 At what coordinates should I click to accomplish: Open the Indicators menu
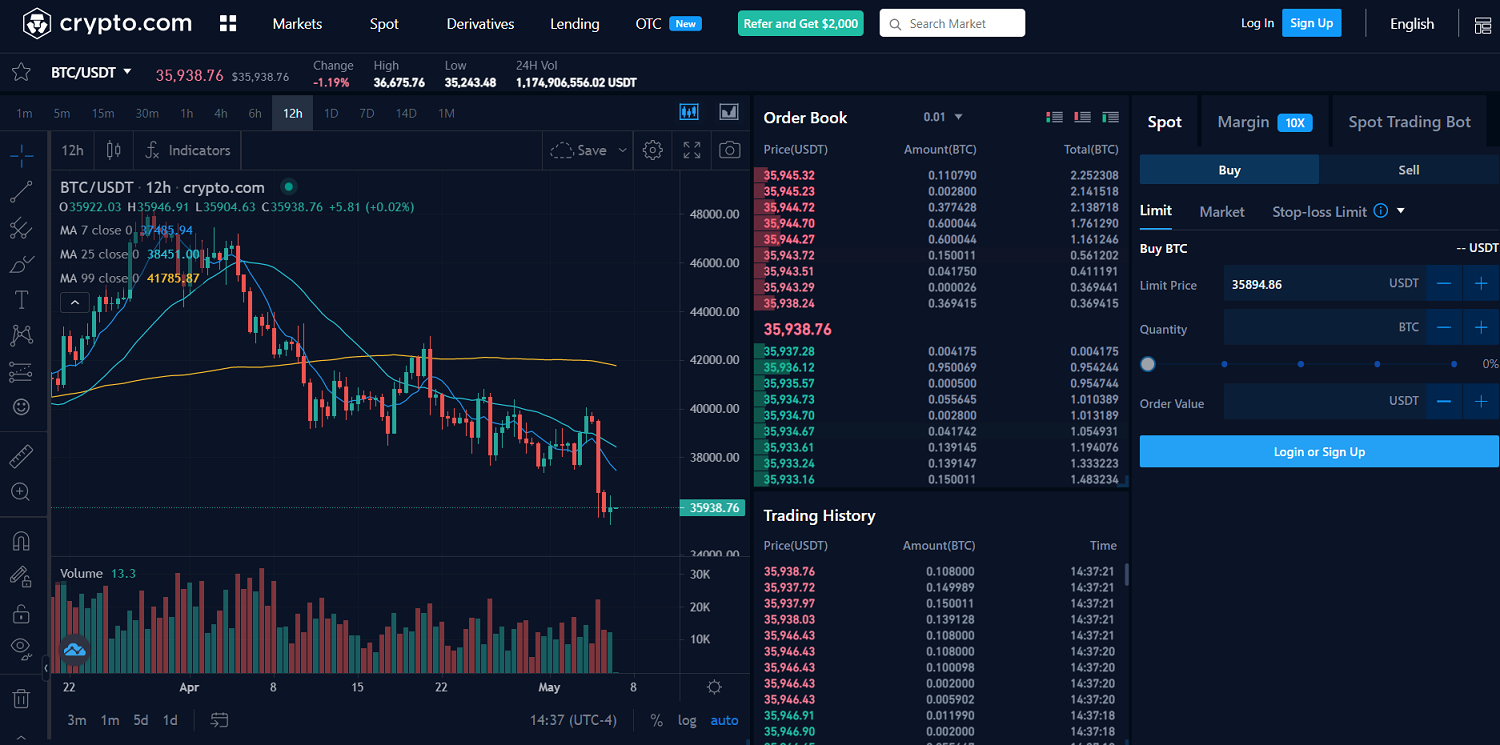pyautogui.click(x=187, y=150)
